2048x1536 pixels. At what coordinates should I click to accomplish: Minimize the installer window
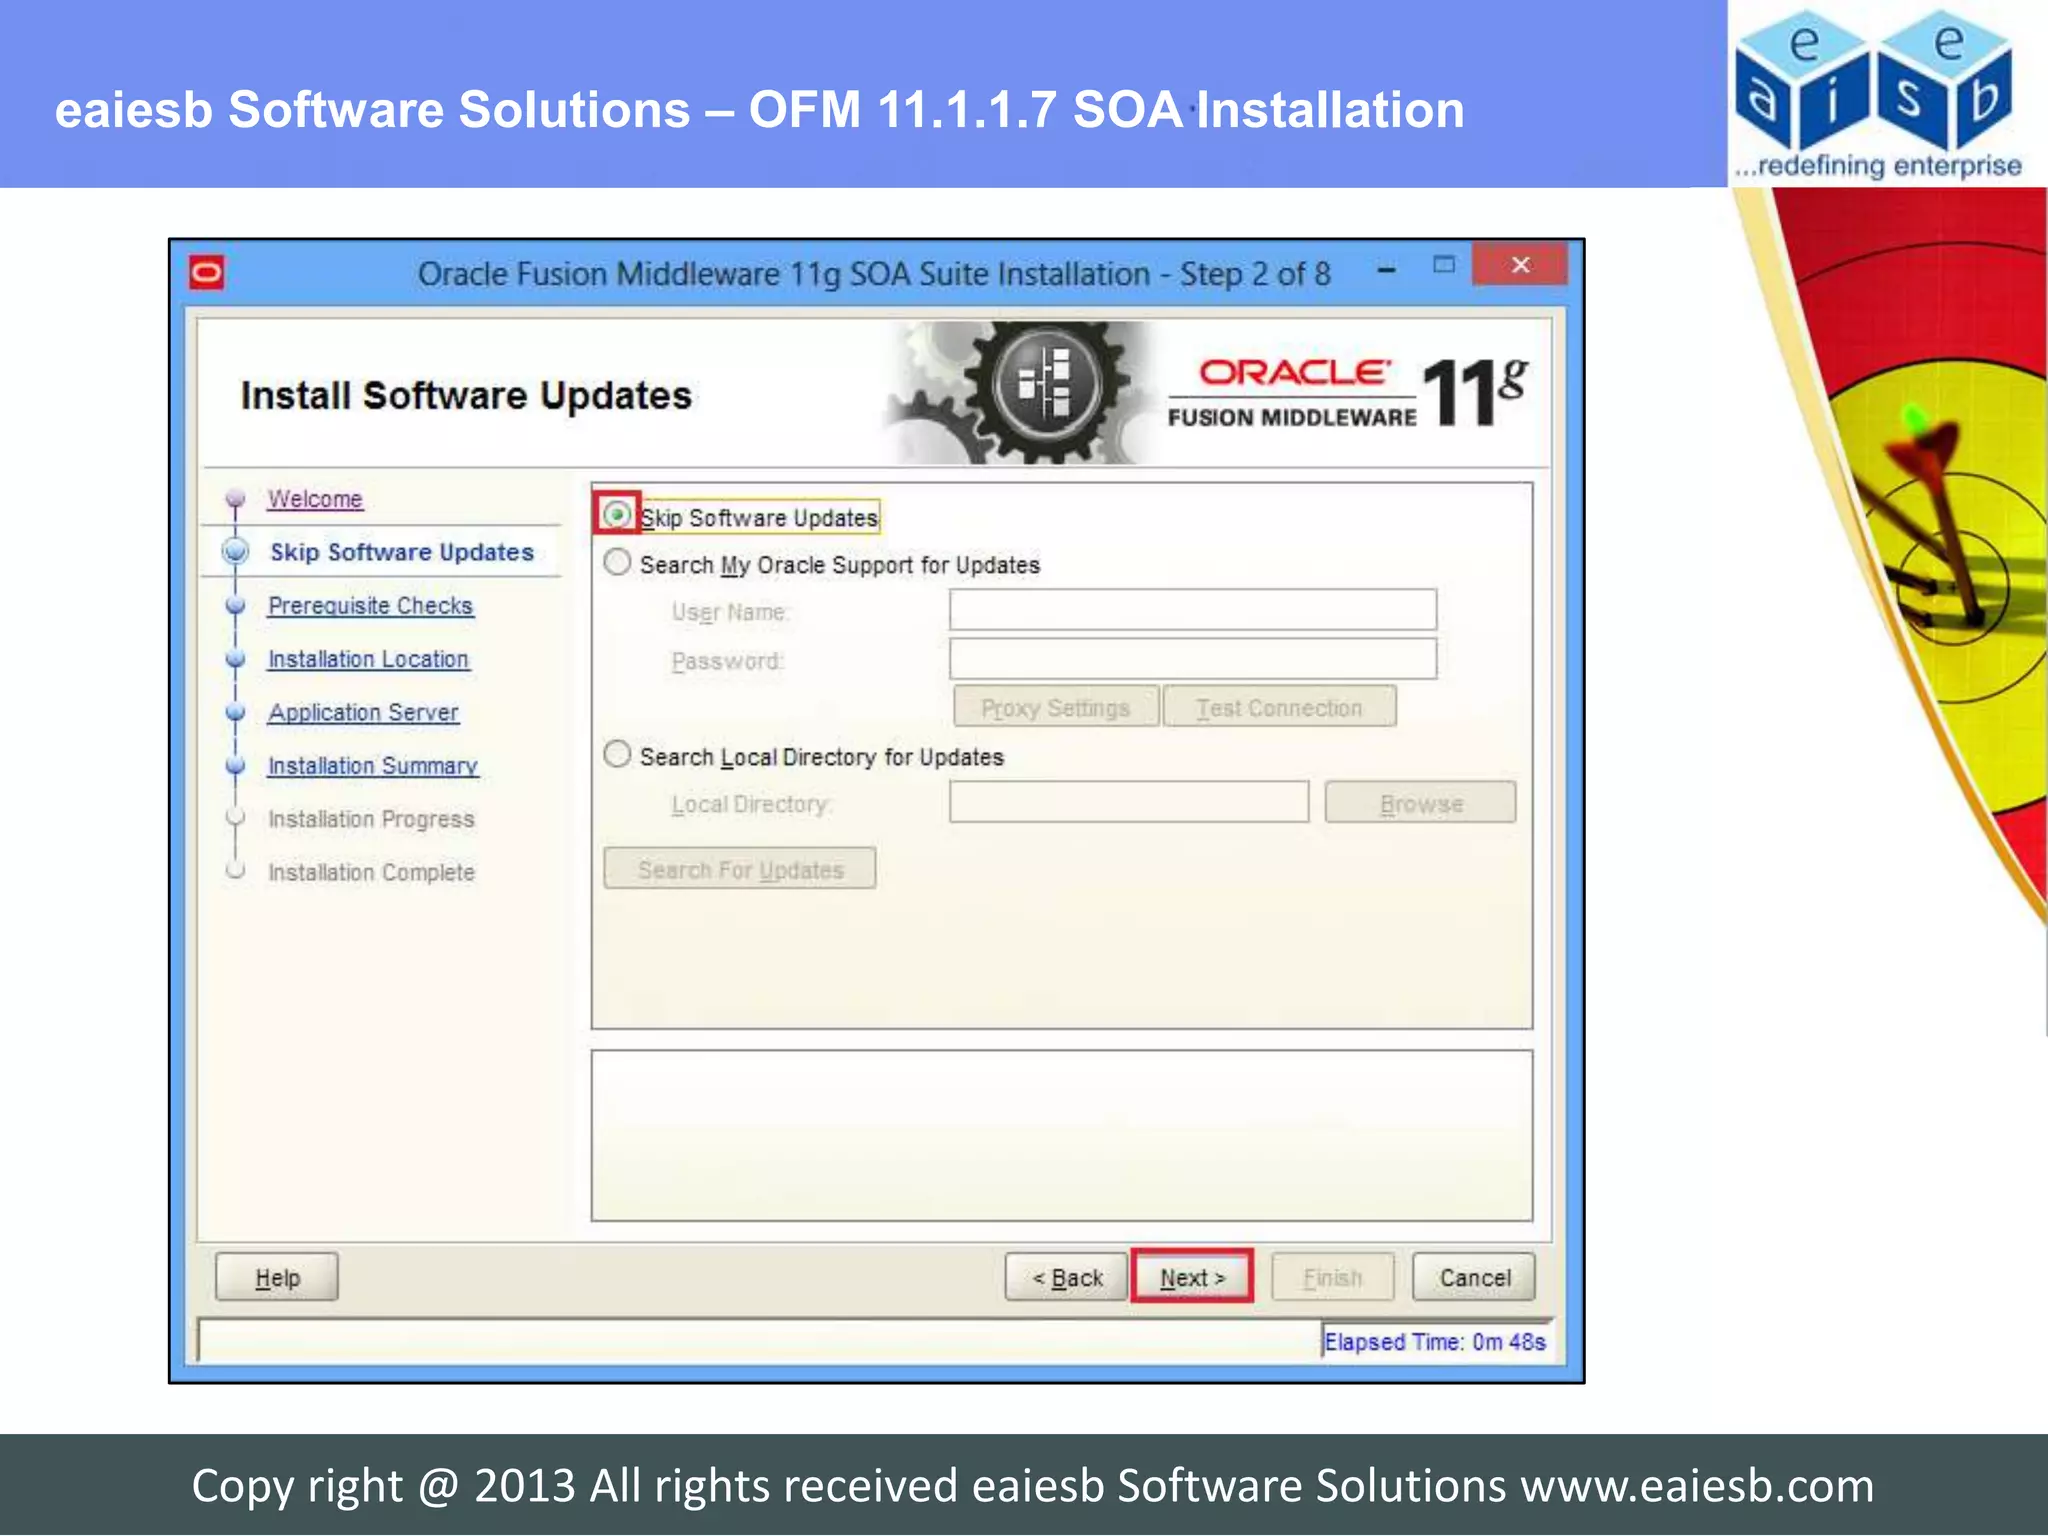[1386, 268]
